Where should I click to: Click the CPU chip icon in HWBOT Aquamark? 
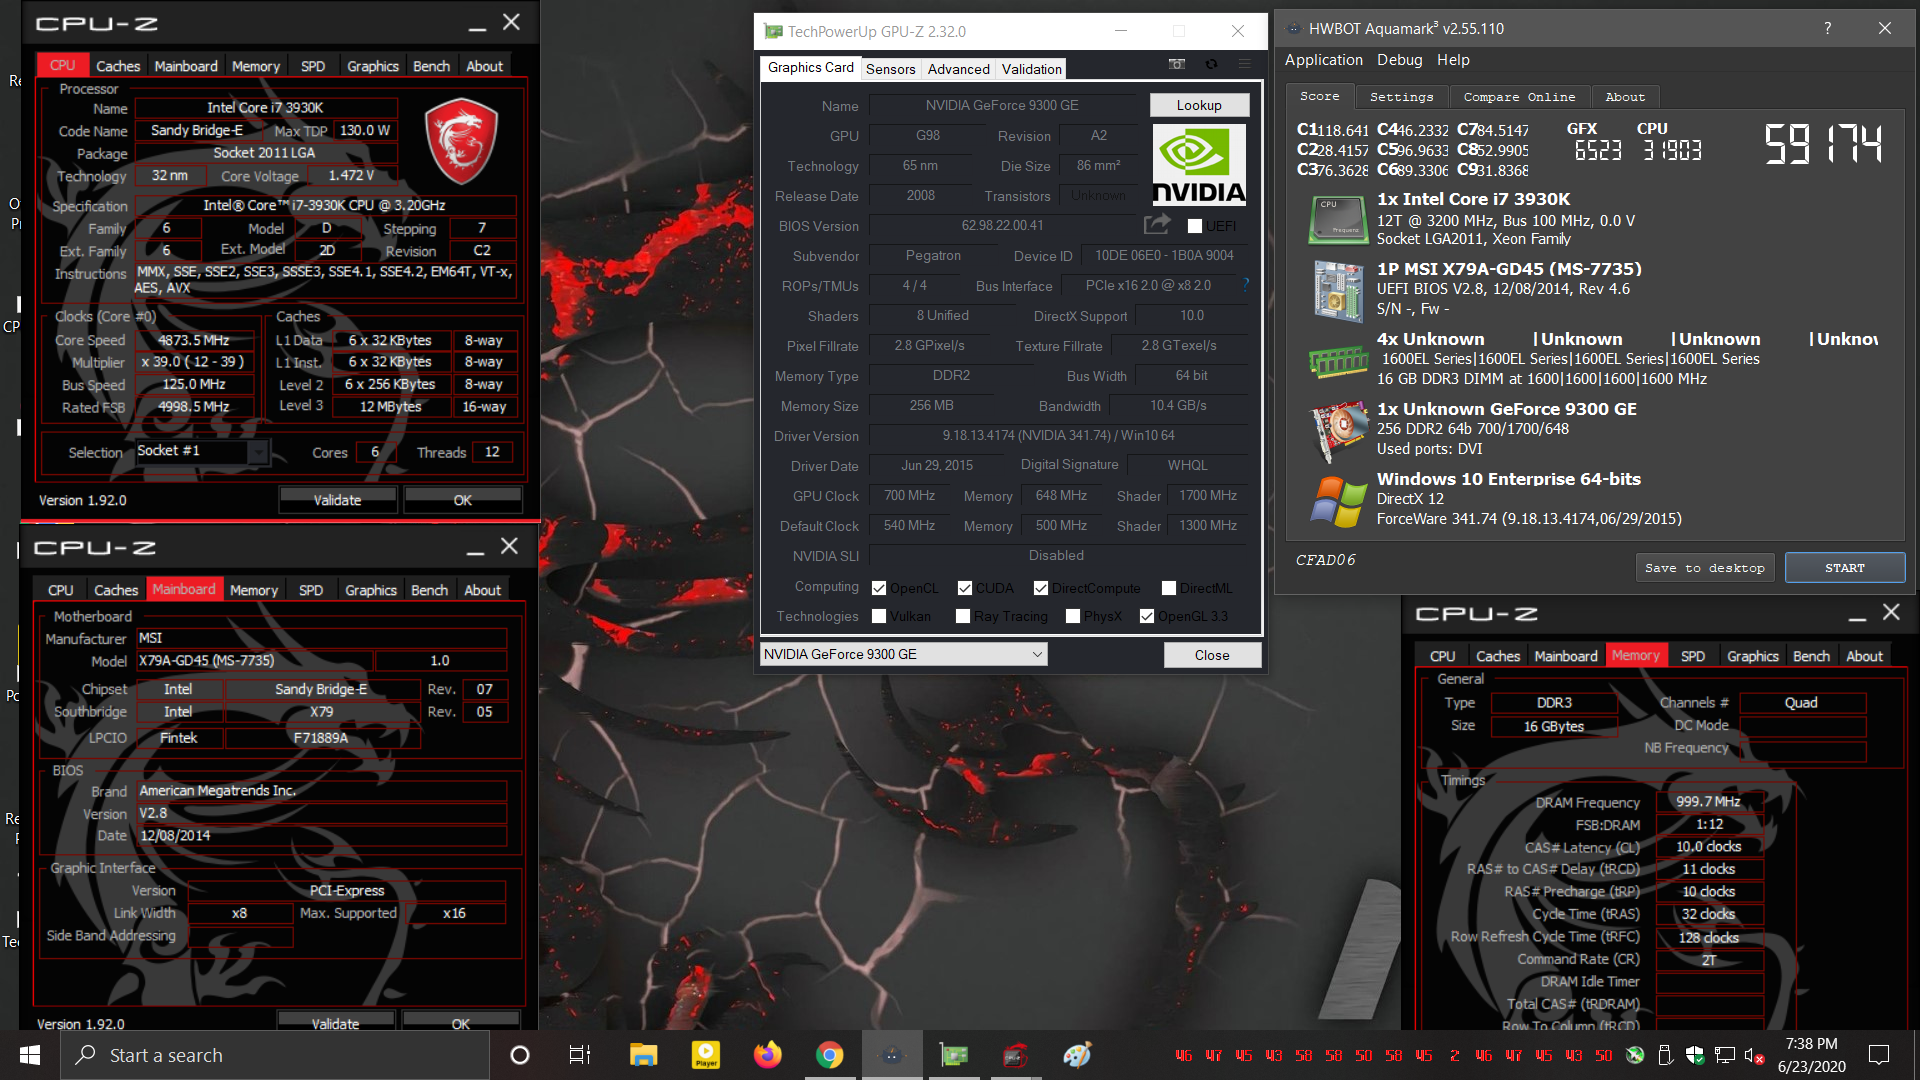click(1337, 220)
